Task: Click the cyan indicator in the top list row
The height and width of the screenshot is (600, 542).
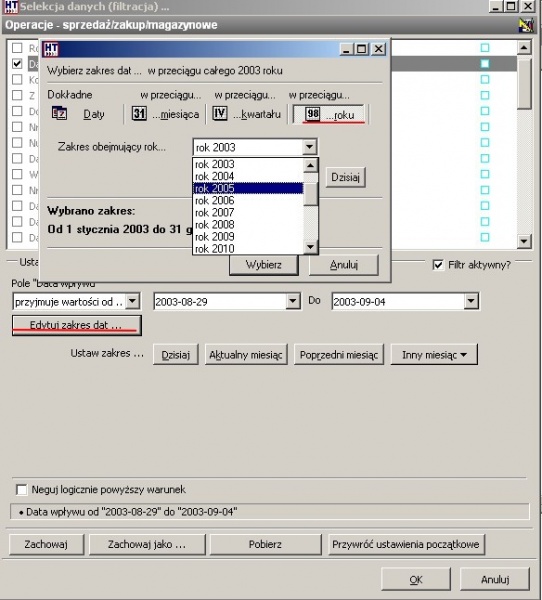Action: (x=485, y=48)
